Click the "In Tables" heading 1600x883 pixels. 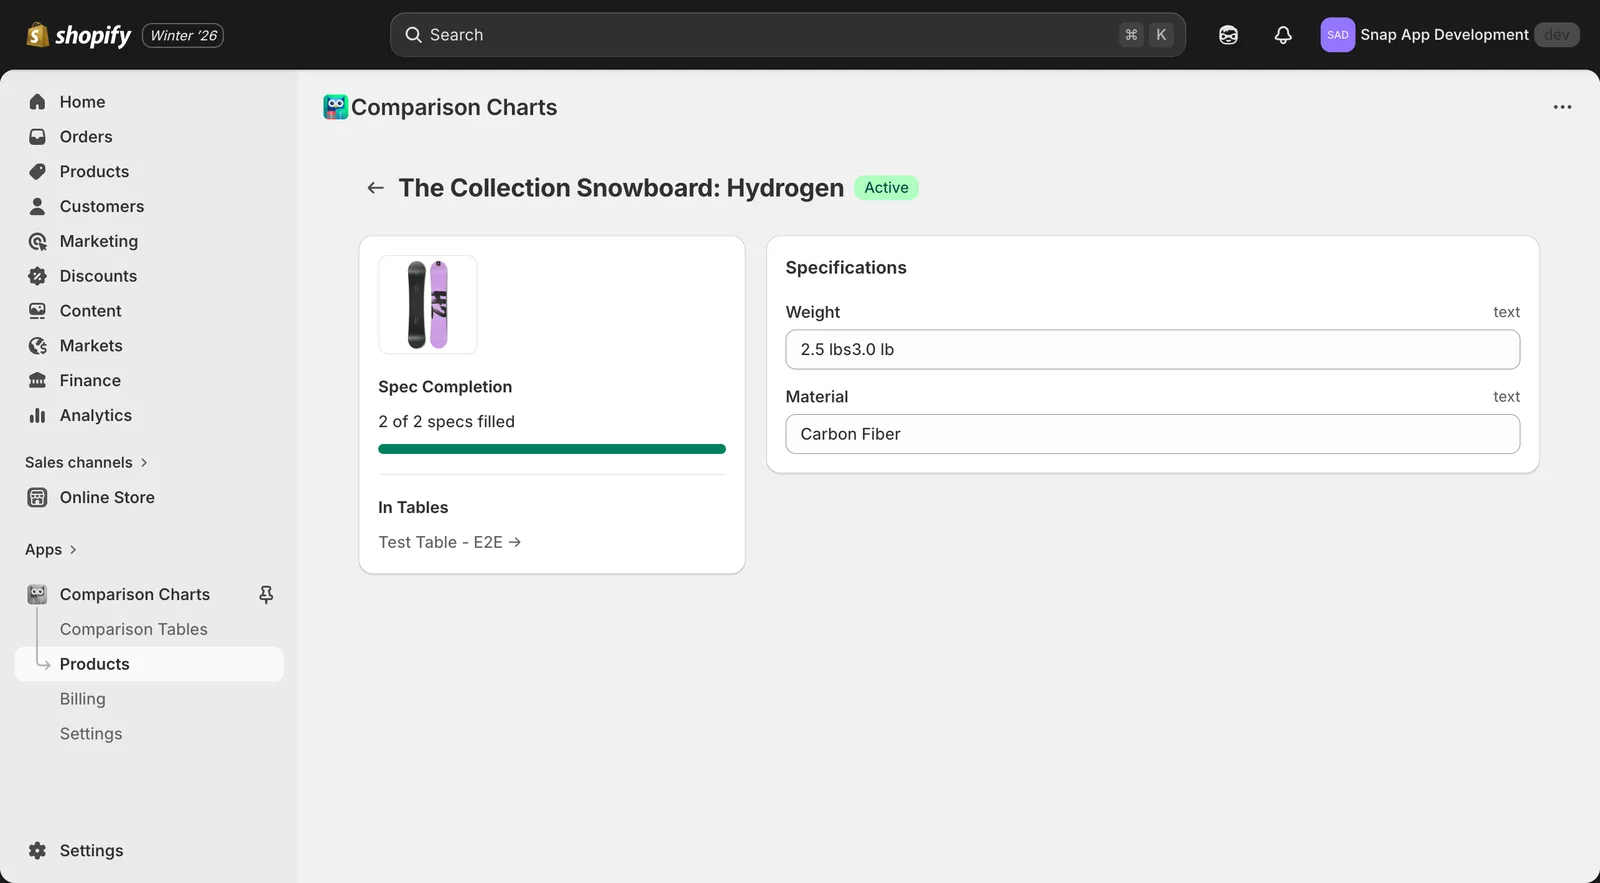tap(413, 508)
